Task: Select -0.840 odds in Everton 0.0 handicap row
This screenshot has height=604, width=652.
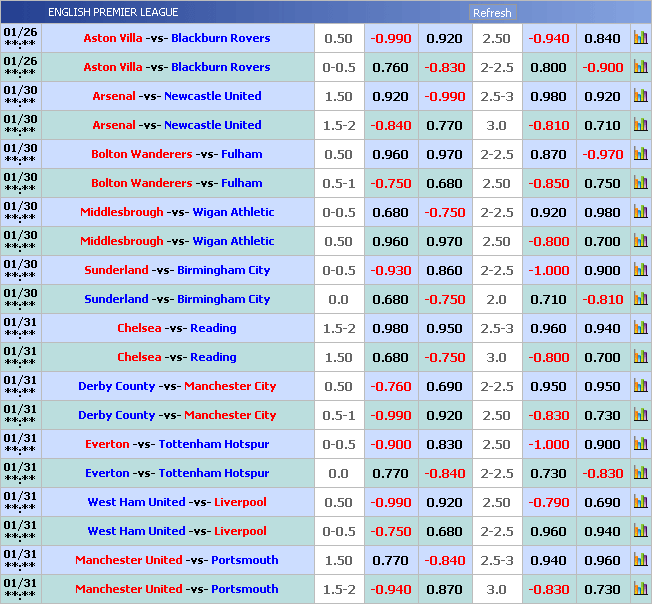Action: [x=445, y=473]
